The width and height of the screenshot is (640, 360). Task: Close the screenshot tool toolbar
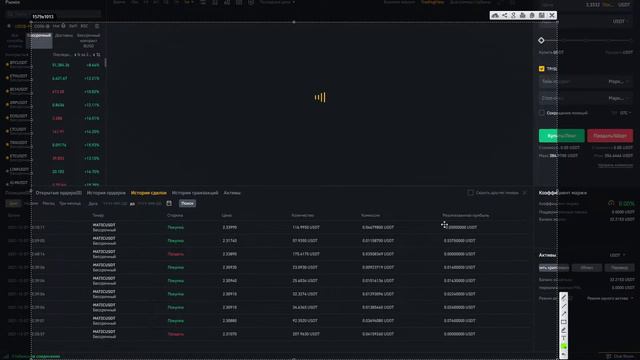[x=552, y=15]
